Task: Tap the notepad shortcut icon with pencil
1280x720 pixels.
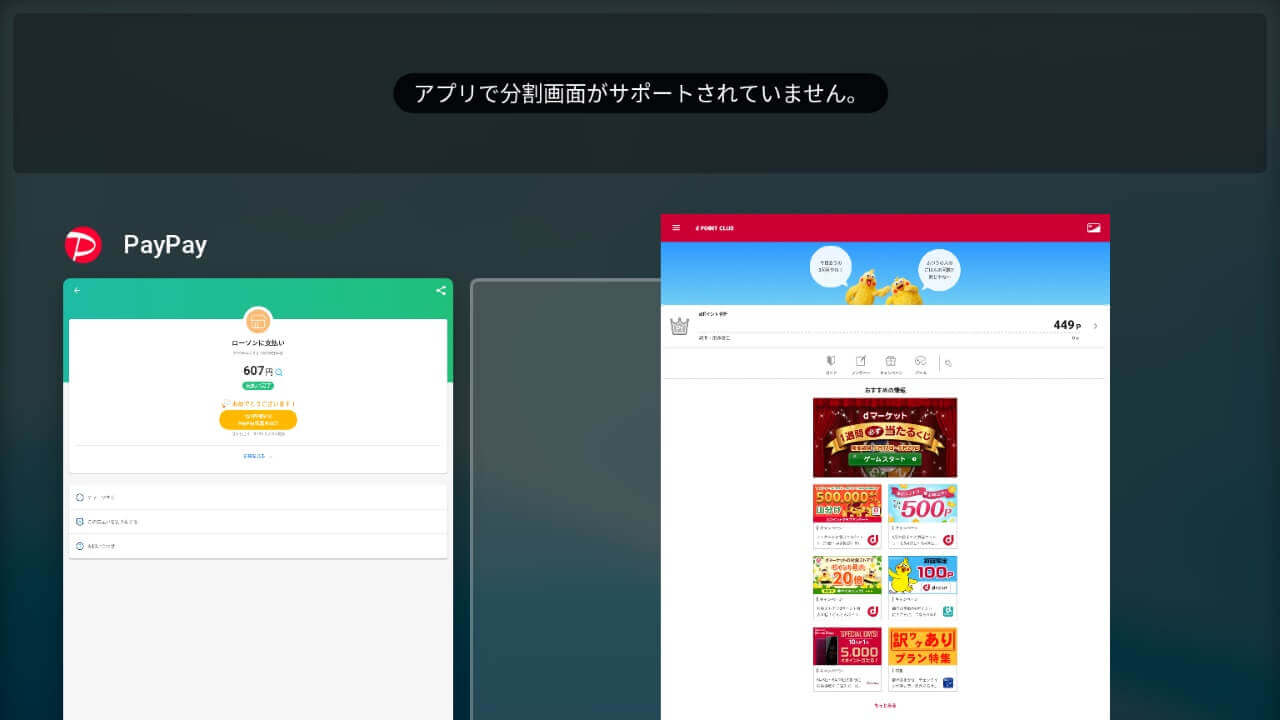Action: [860, 362]
